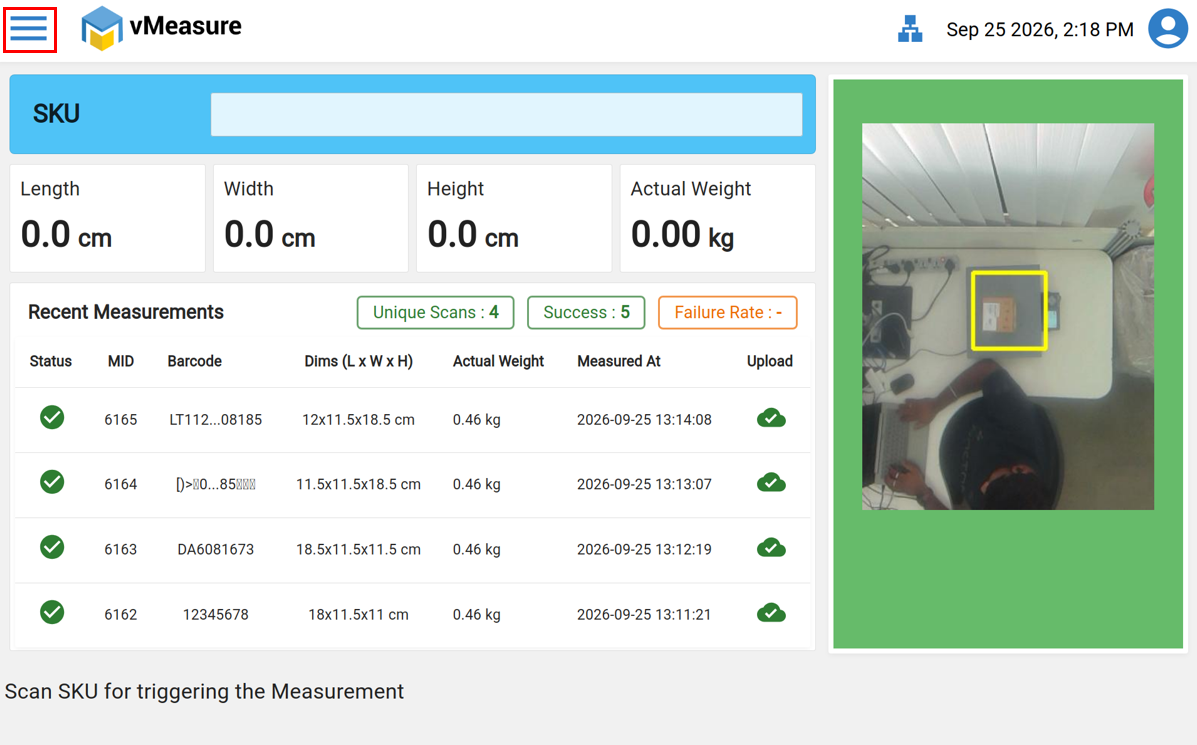Screen dimensions: 1197x745
Task: Click the vMeasure logo
Action: click(x=161, y=27)
